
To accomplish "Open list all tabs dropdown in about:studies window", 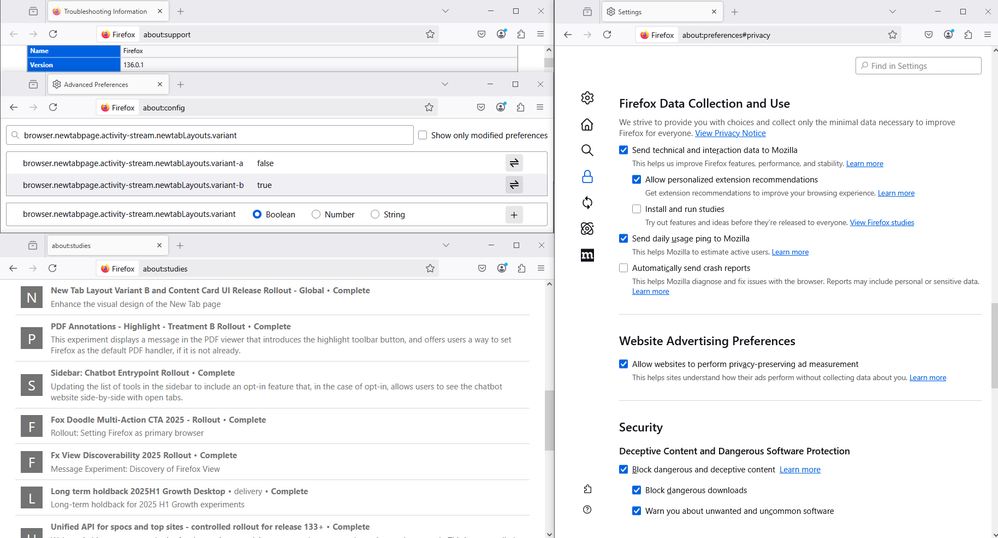I will point(446,245).
